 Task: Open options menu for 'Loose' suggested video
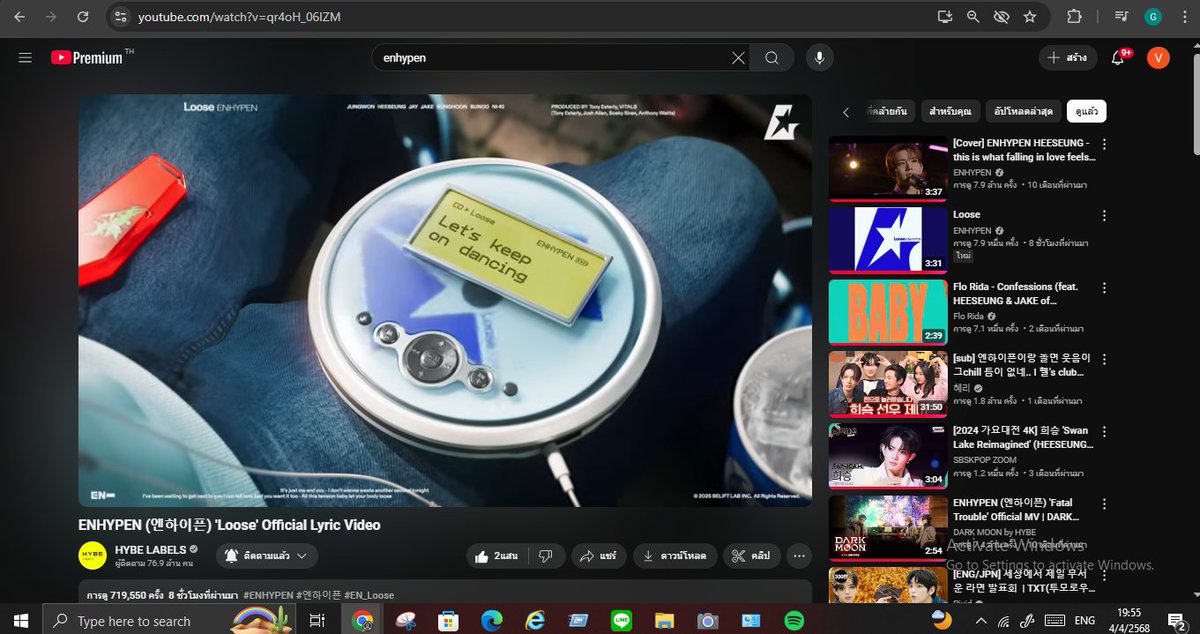click(x=1104, y=216)
